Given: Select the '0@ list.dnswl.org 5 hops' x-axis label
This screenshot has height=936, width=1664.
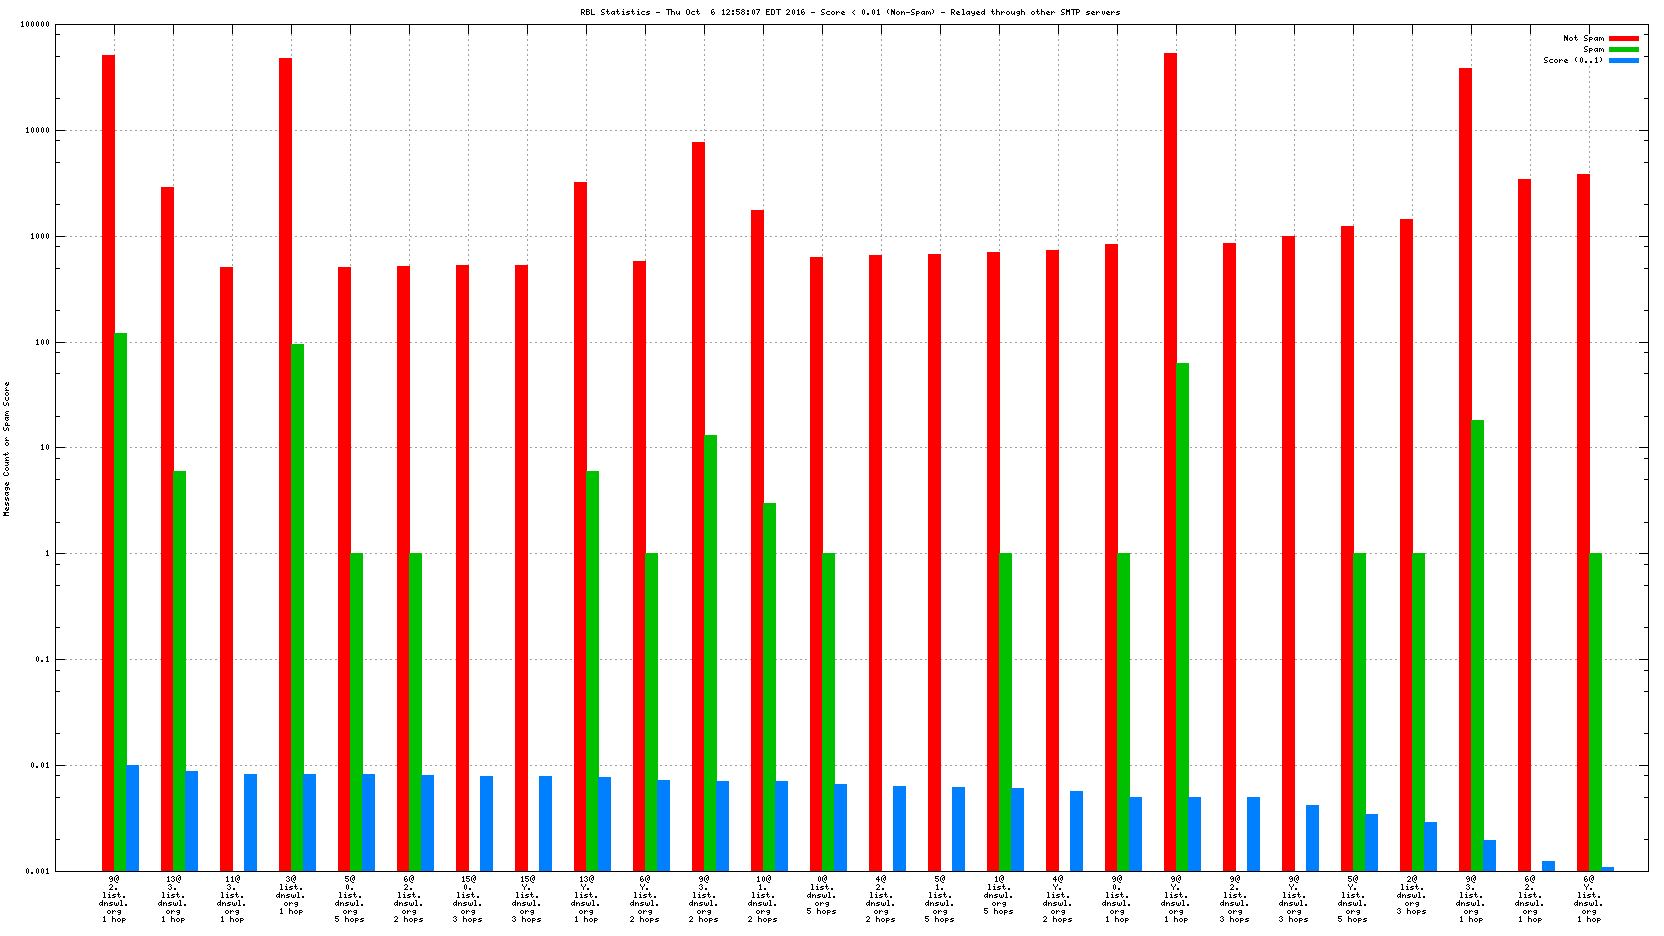Looking at the screenshot, I should coord(822,895).
